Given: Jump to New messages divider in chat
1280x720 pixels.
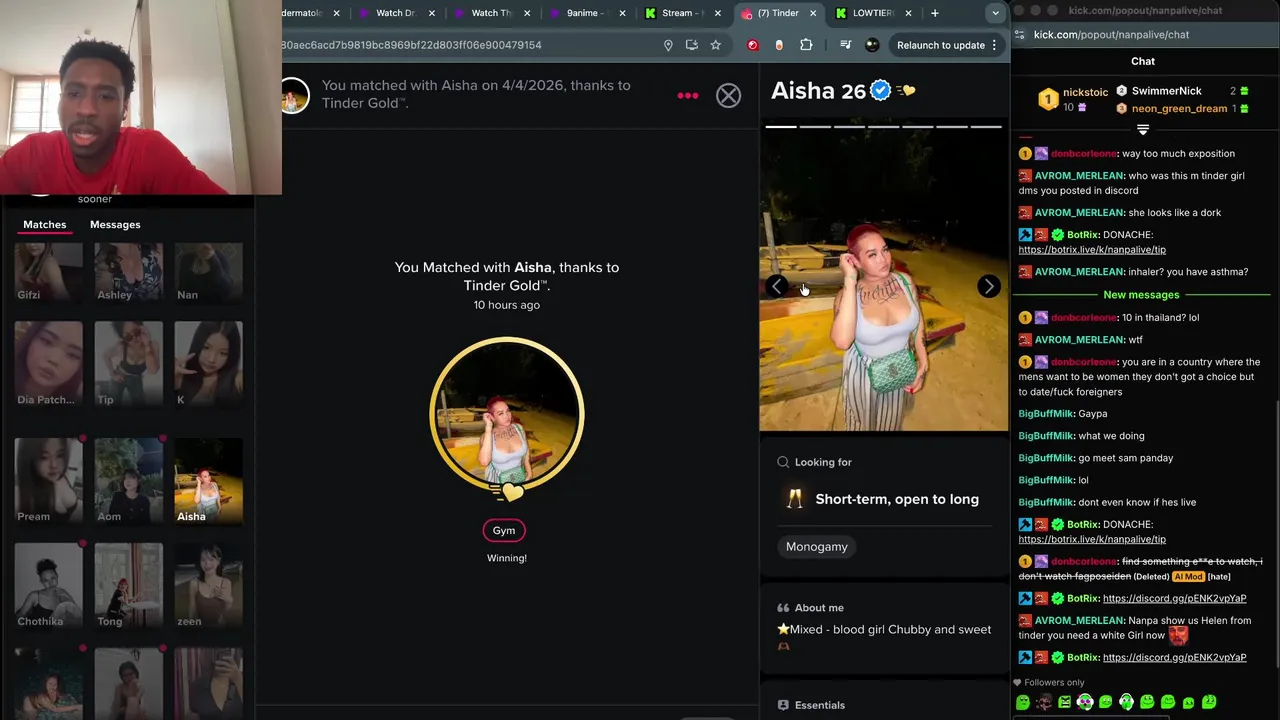Looking at the screenshot, I should (1141, 295).
